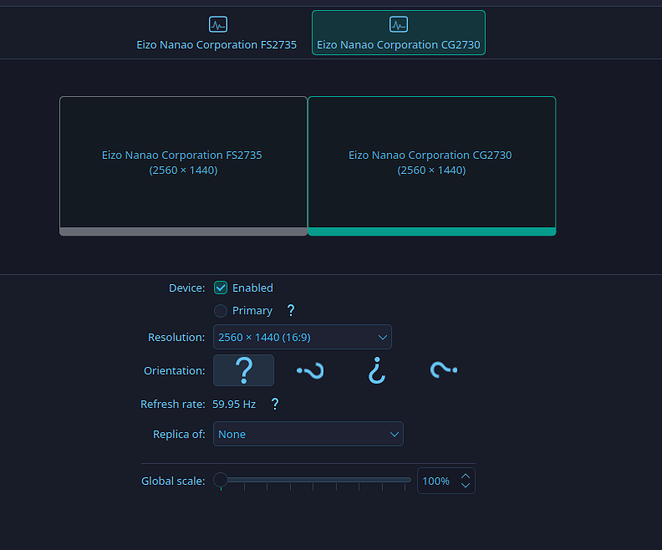Screen dimensions: 662x550
Task: Choose the second orientation icon with dot on left
Action: point(310,371)
